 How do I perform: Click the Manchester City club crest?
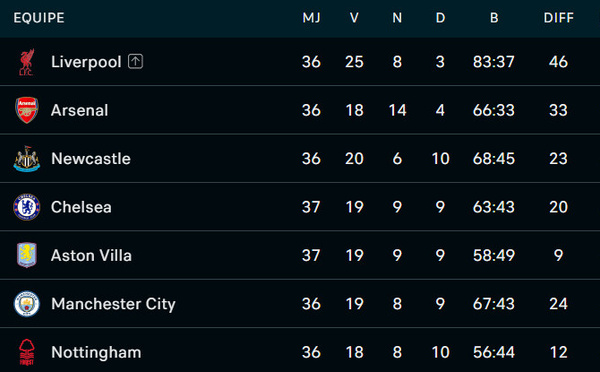click(x=27, y=304)
